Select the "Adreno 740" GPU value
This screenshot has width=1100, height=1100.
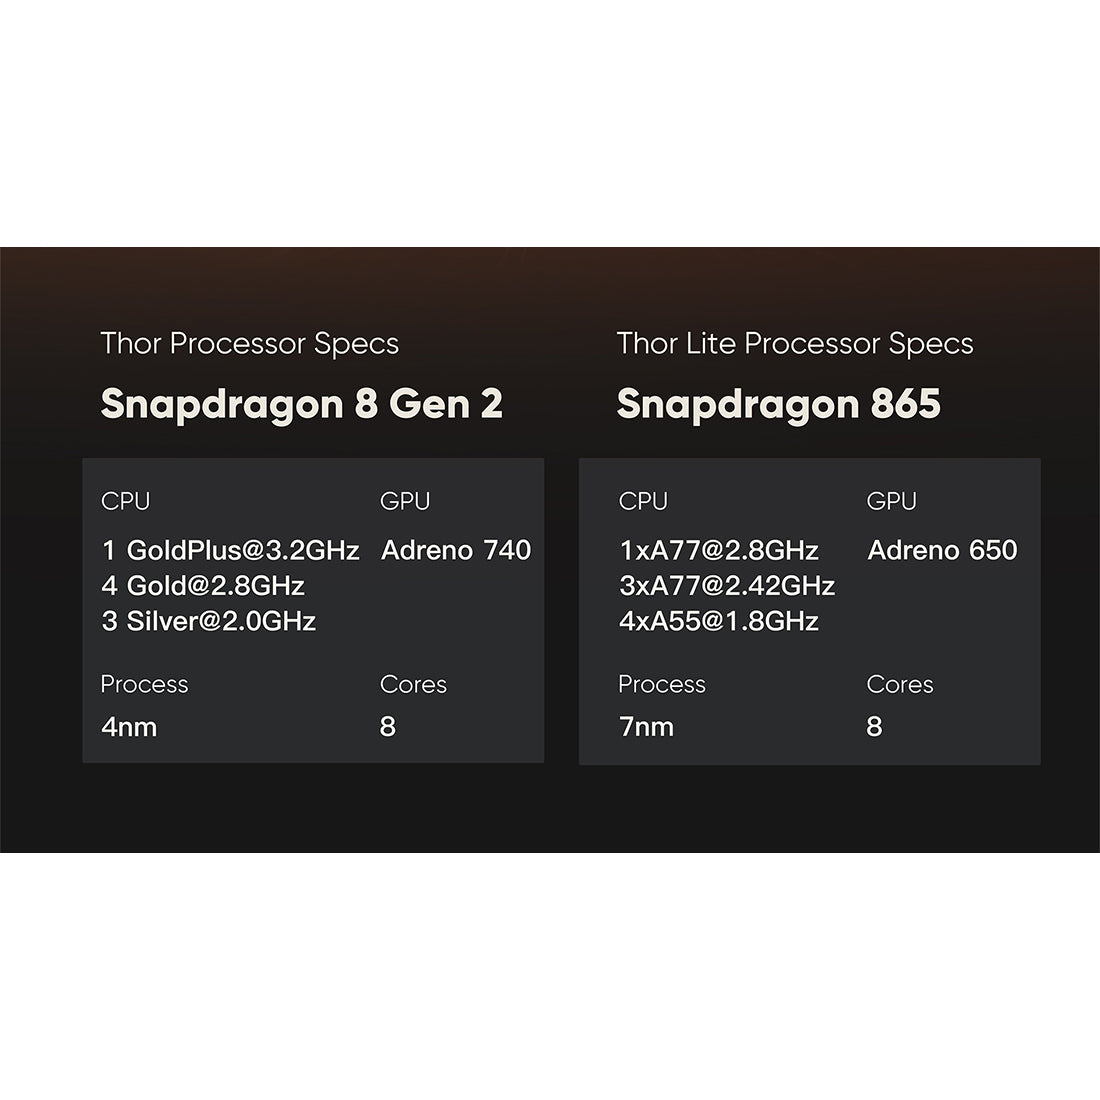(455, 550)
